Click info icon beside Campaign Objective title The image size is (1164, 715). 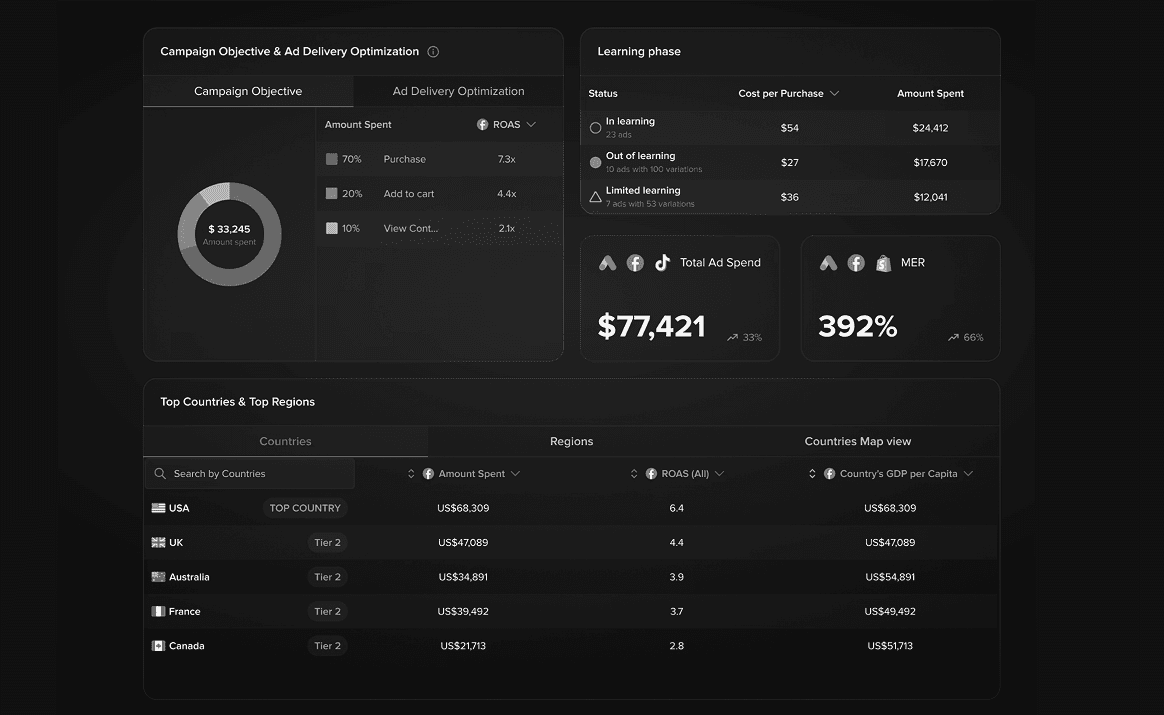pyautogui.click(x=433, y=52)
